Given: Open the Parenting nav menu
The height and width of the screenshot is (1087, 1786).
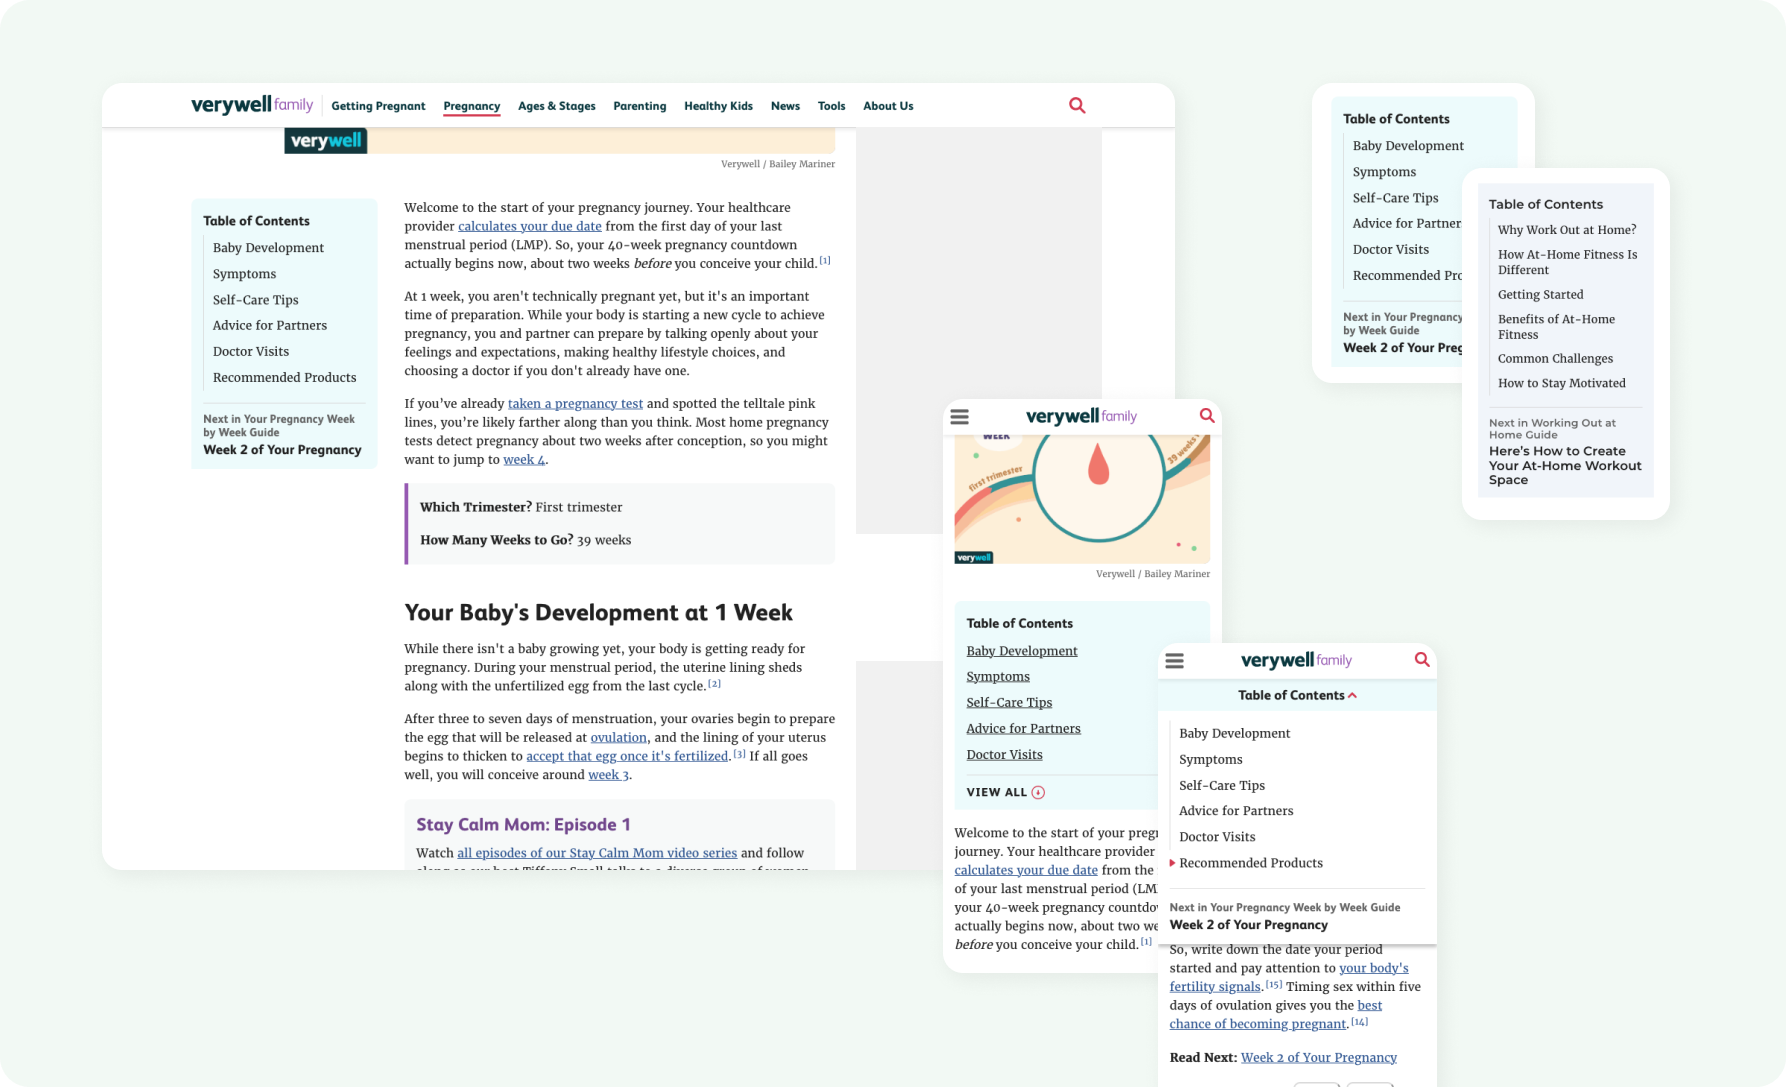Looking at the screenshot, I should tap(640, 106).
